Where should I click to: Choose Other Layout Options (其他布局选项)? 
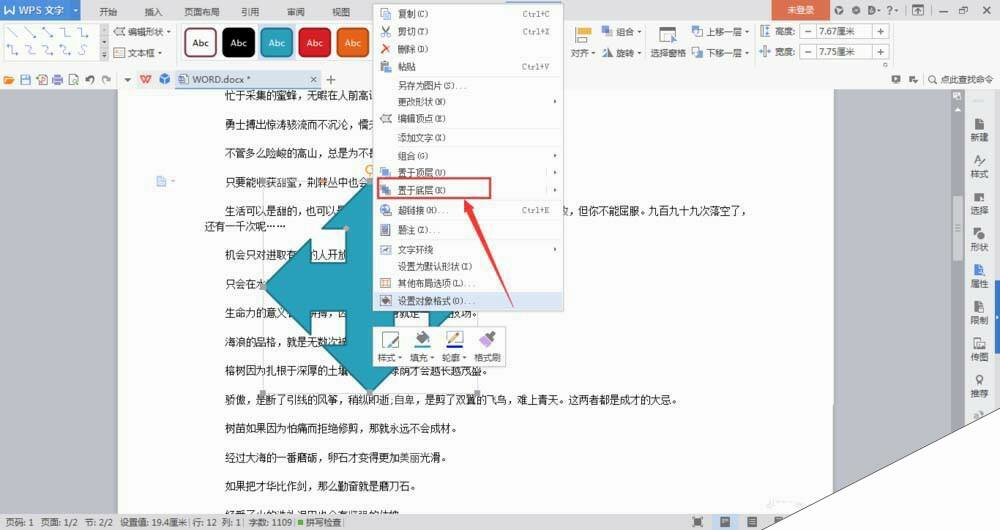[x=467, y=283]
